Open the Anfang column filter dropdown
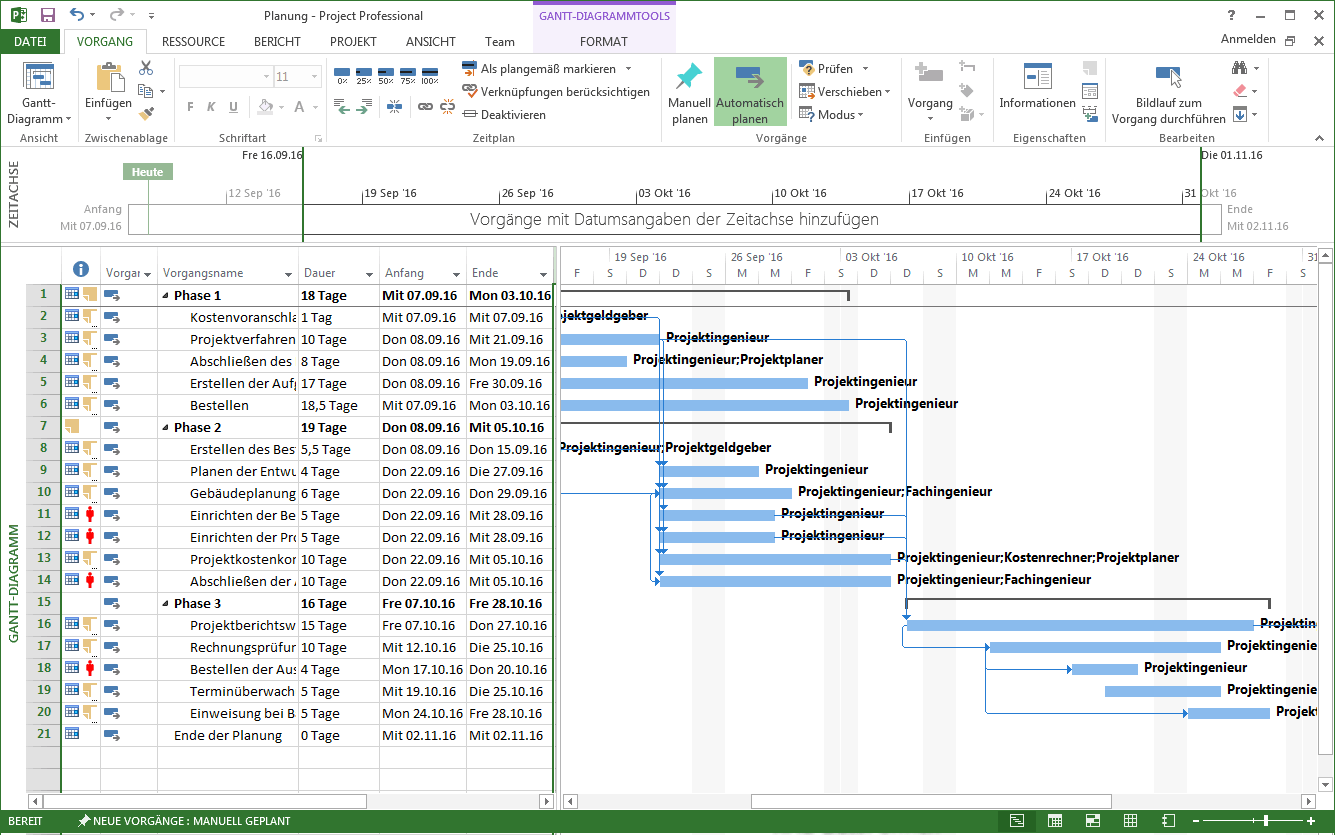The width and height of the screenshot is (1335, 835). point(456,274)
